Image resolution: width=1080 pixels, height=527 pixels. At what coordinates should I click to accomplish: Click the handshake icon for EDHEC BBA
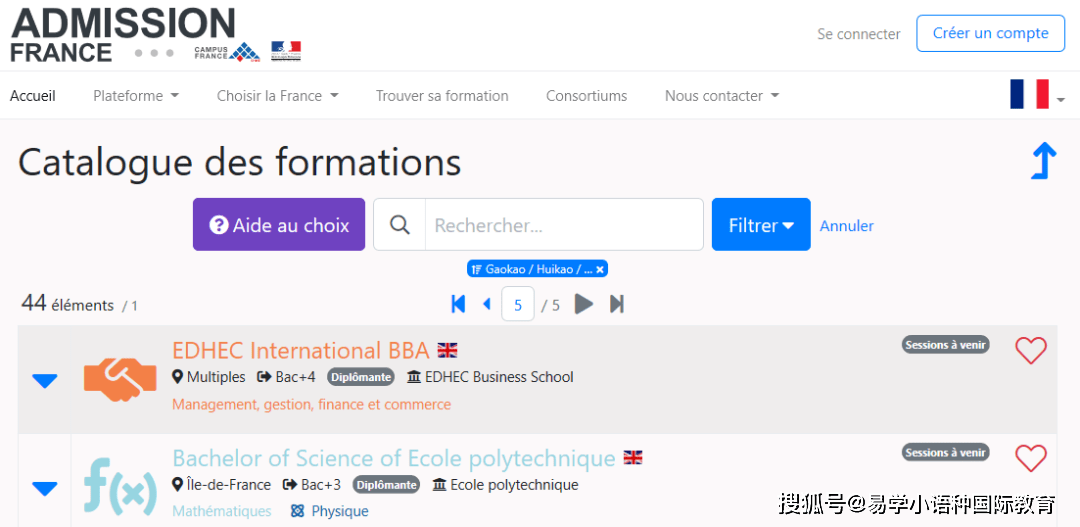point(120,379)
